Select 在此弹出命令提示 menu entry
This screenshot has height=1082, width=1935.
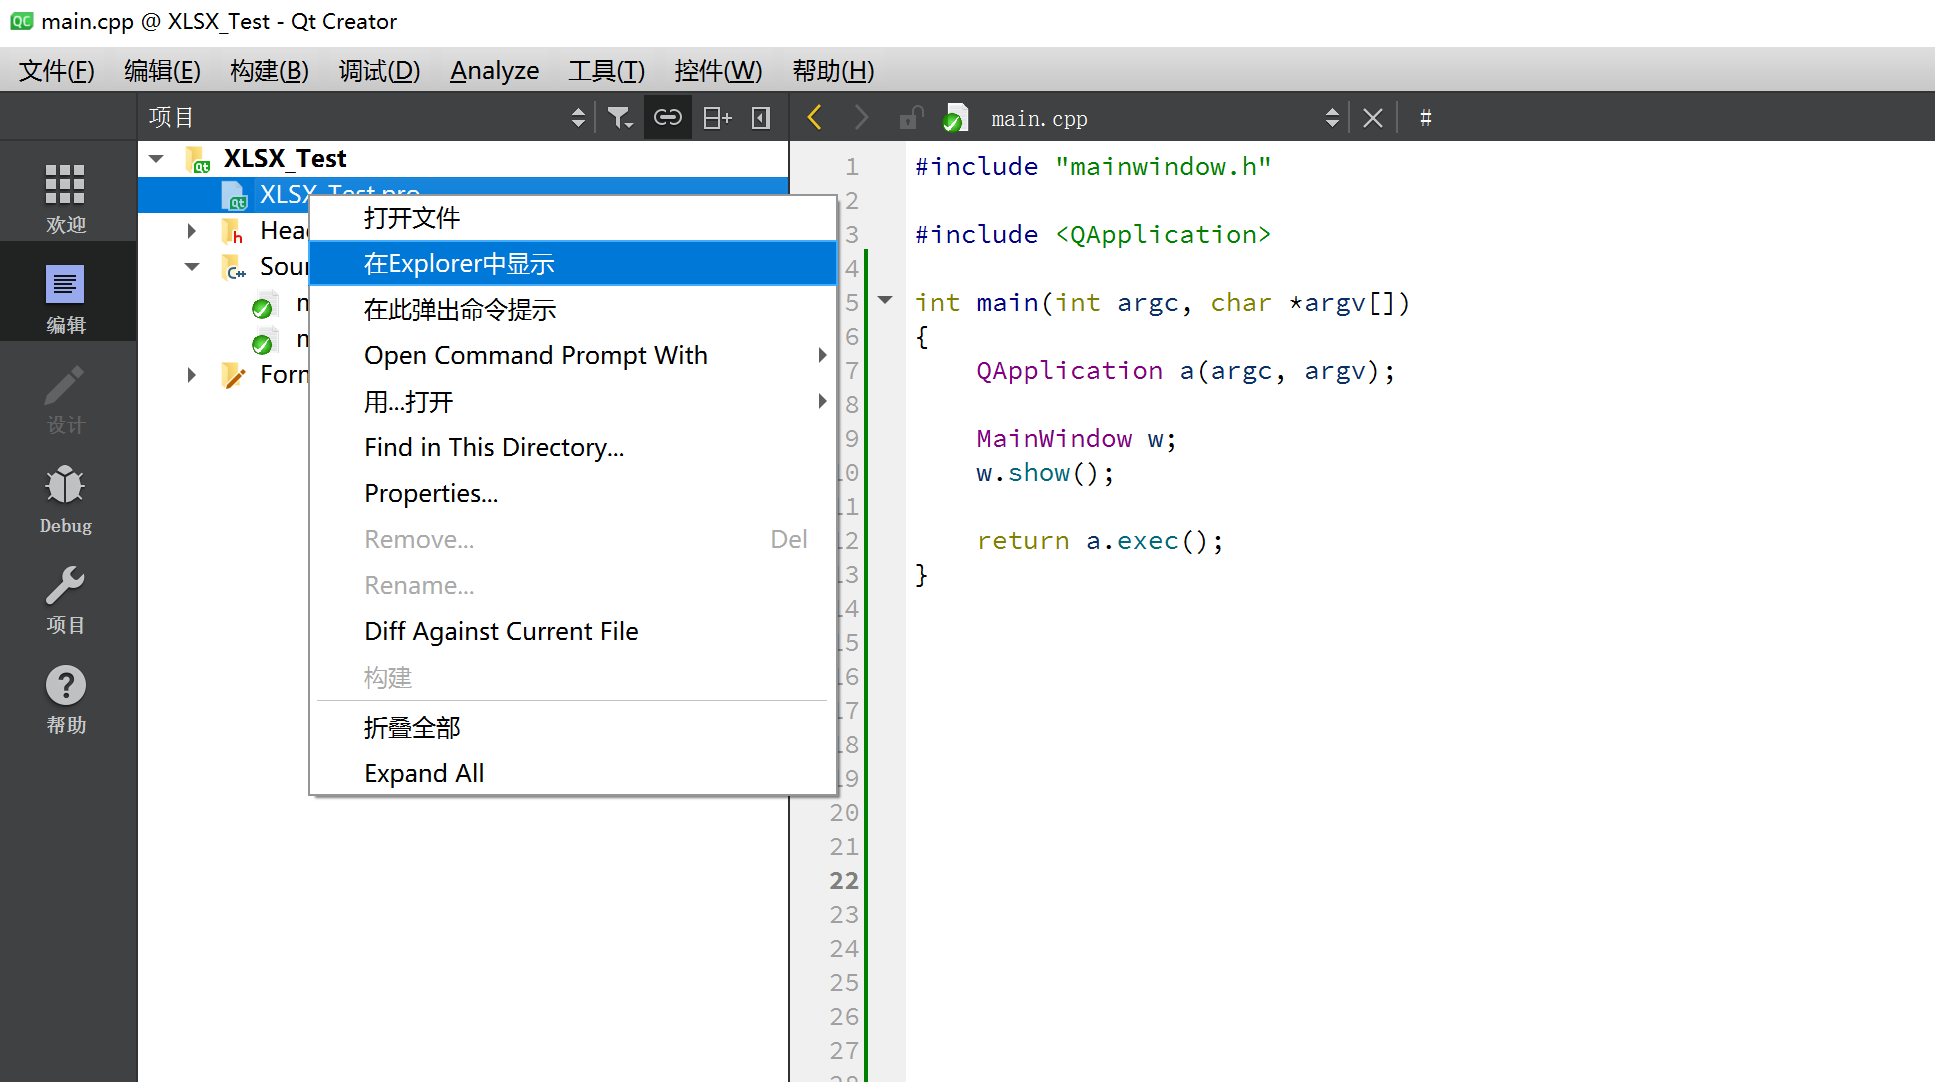click(x=573, y=310)
